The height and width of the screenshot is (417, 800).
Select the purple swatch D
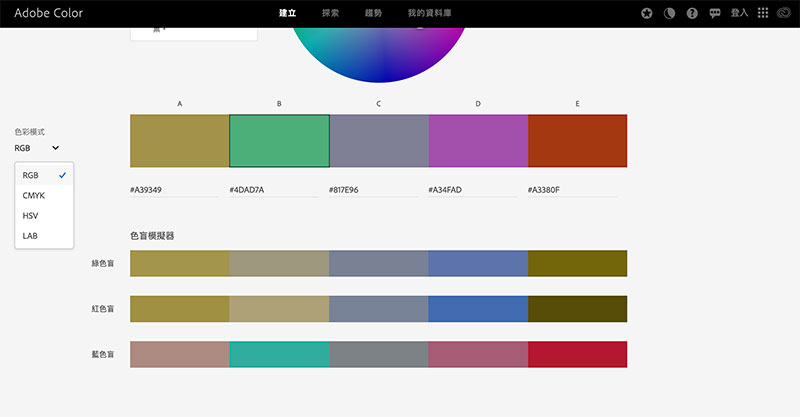click(x=478, y=141)
